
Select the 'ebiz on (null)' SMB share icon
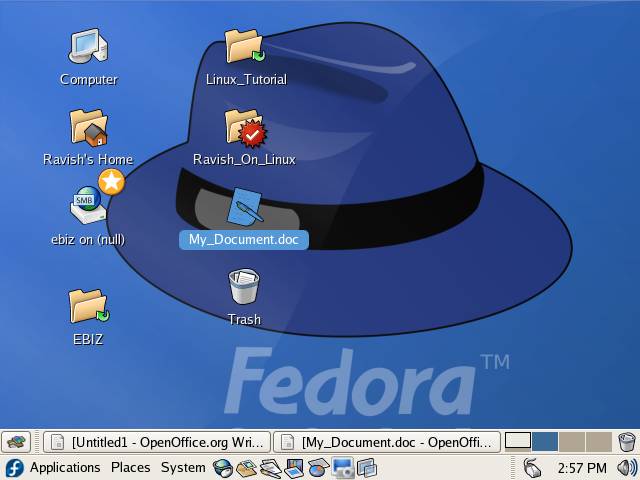click(x=88, y=208)
